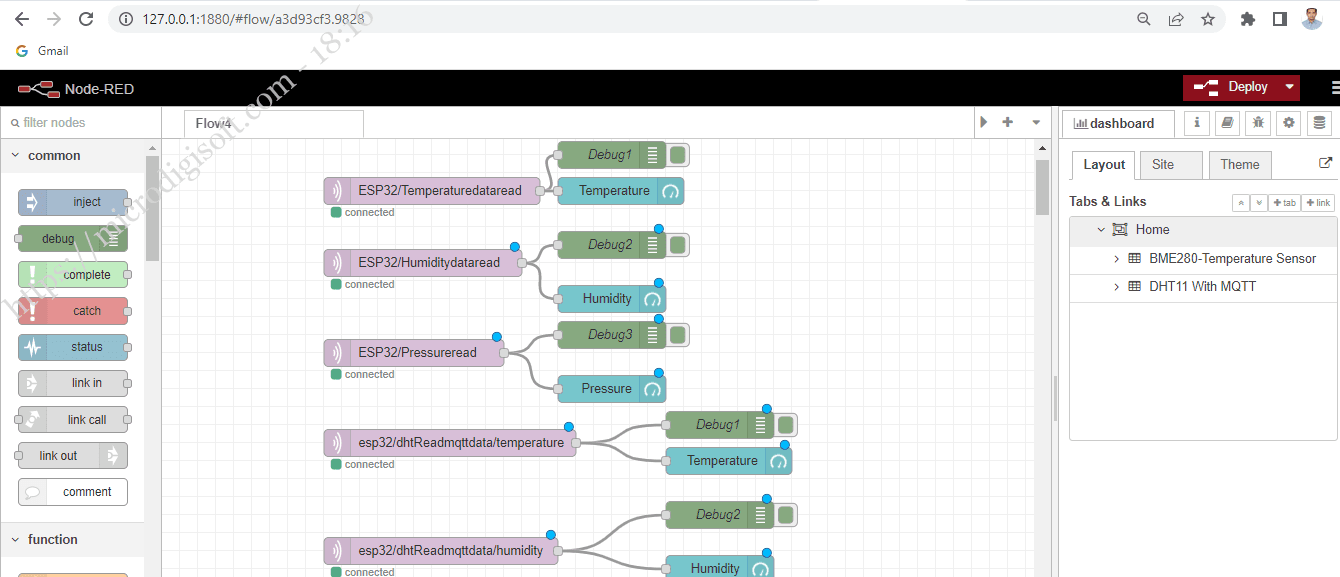Switch to the Theme tab

[1240, 164]
